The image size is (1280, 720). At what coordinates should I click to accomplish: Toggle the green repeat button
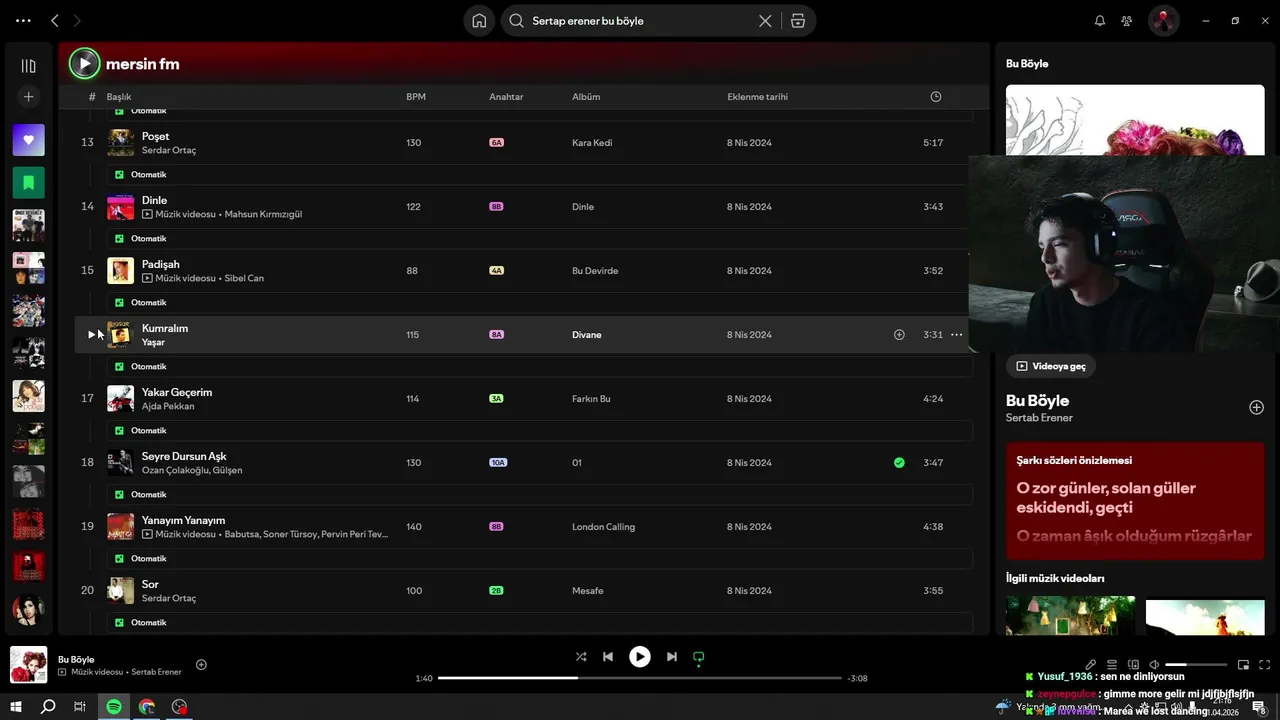pyautogui.click(x=699, y=657)
